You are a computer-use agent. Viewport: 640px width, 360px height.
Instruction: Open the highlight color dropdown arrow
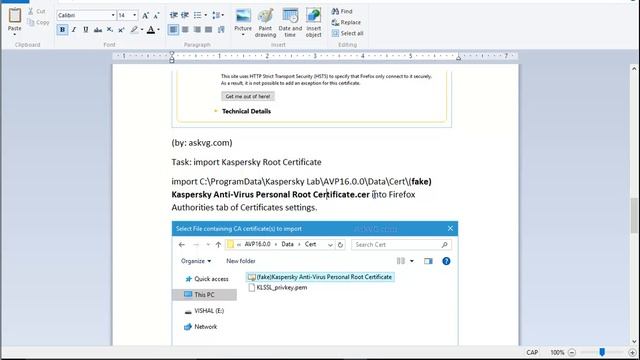pos(142,29)
